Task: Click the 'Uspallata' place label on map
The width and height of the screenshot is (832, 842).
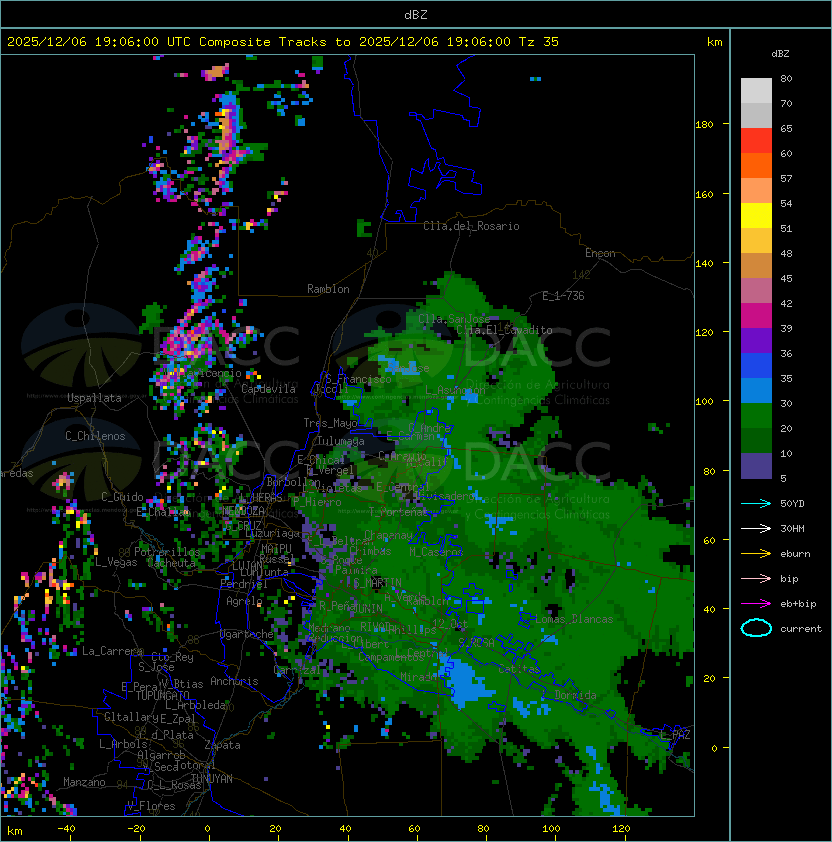Action: pos(94,398)
